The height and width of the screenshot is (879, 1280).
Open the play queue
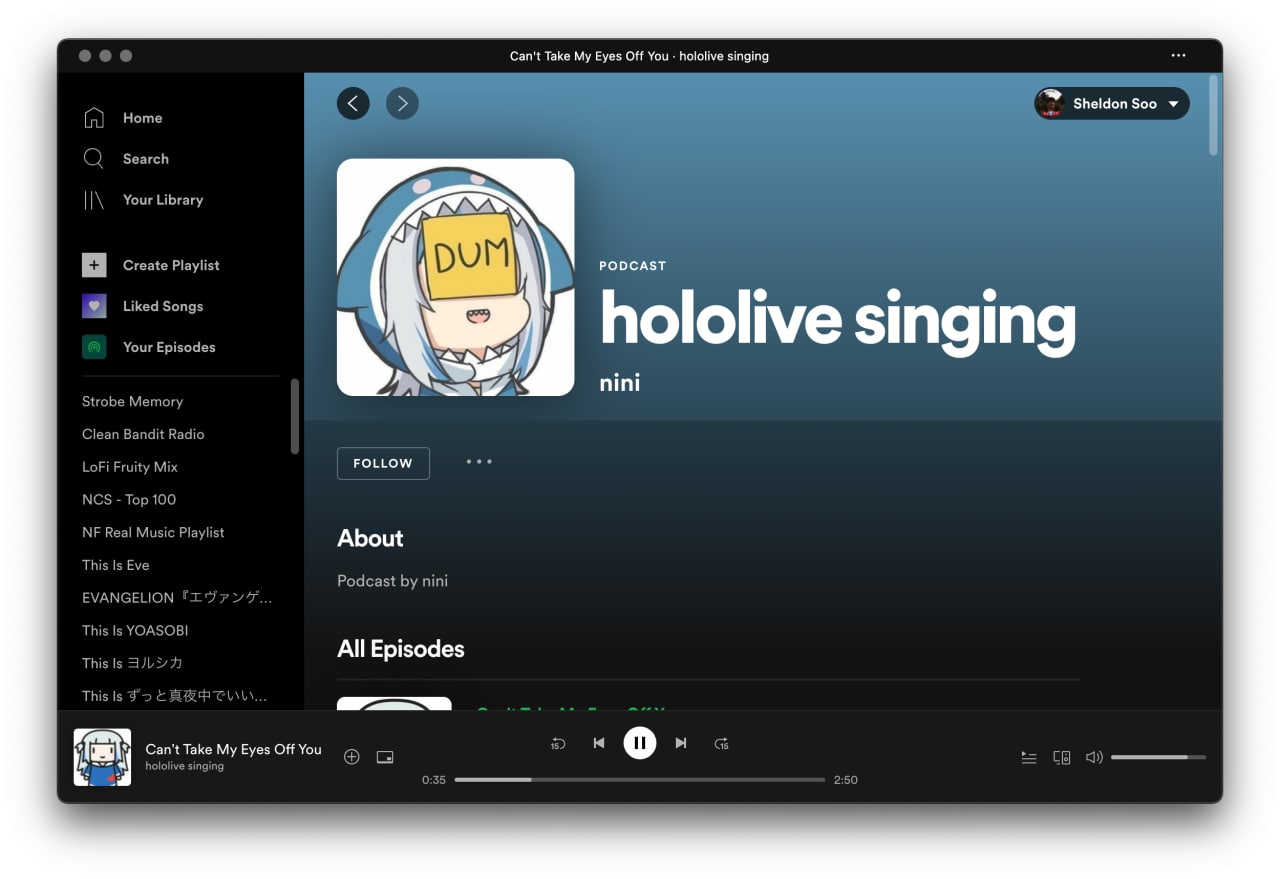tap(1029, 758)
